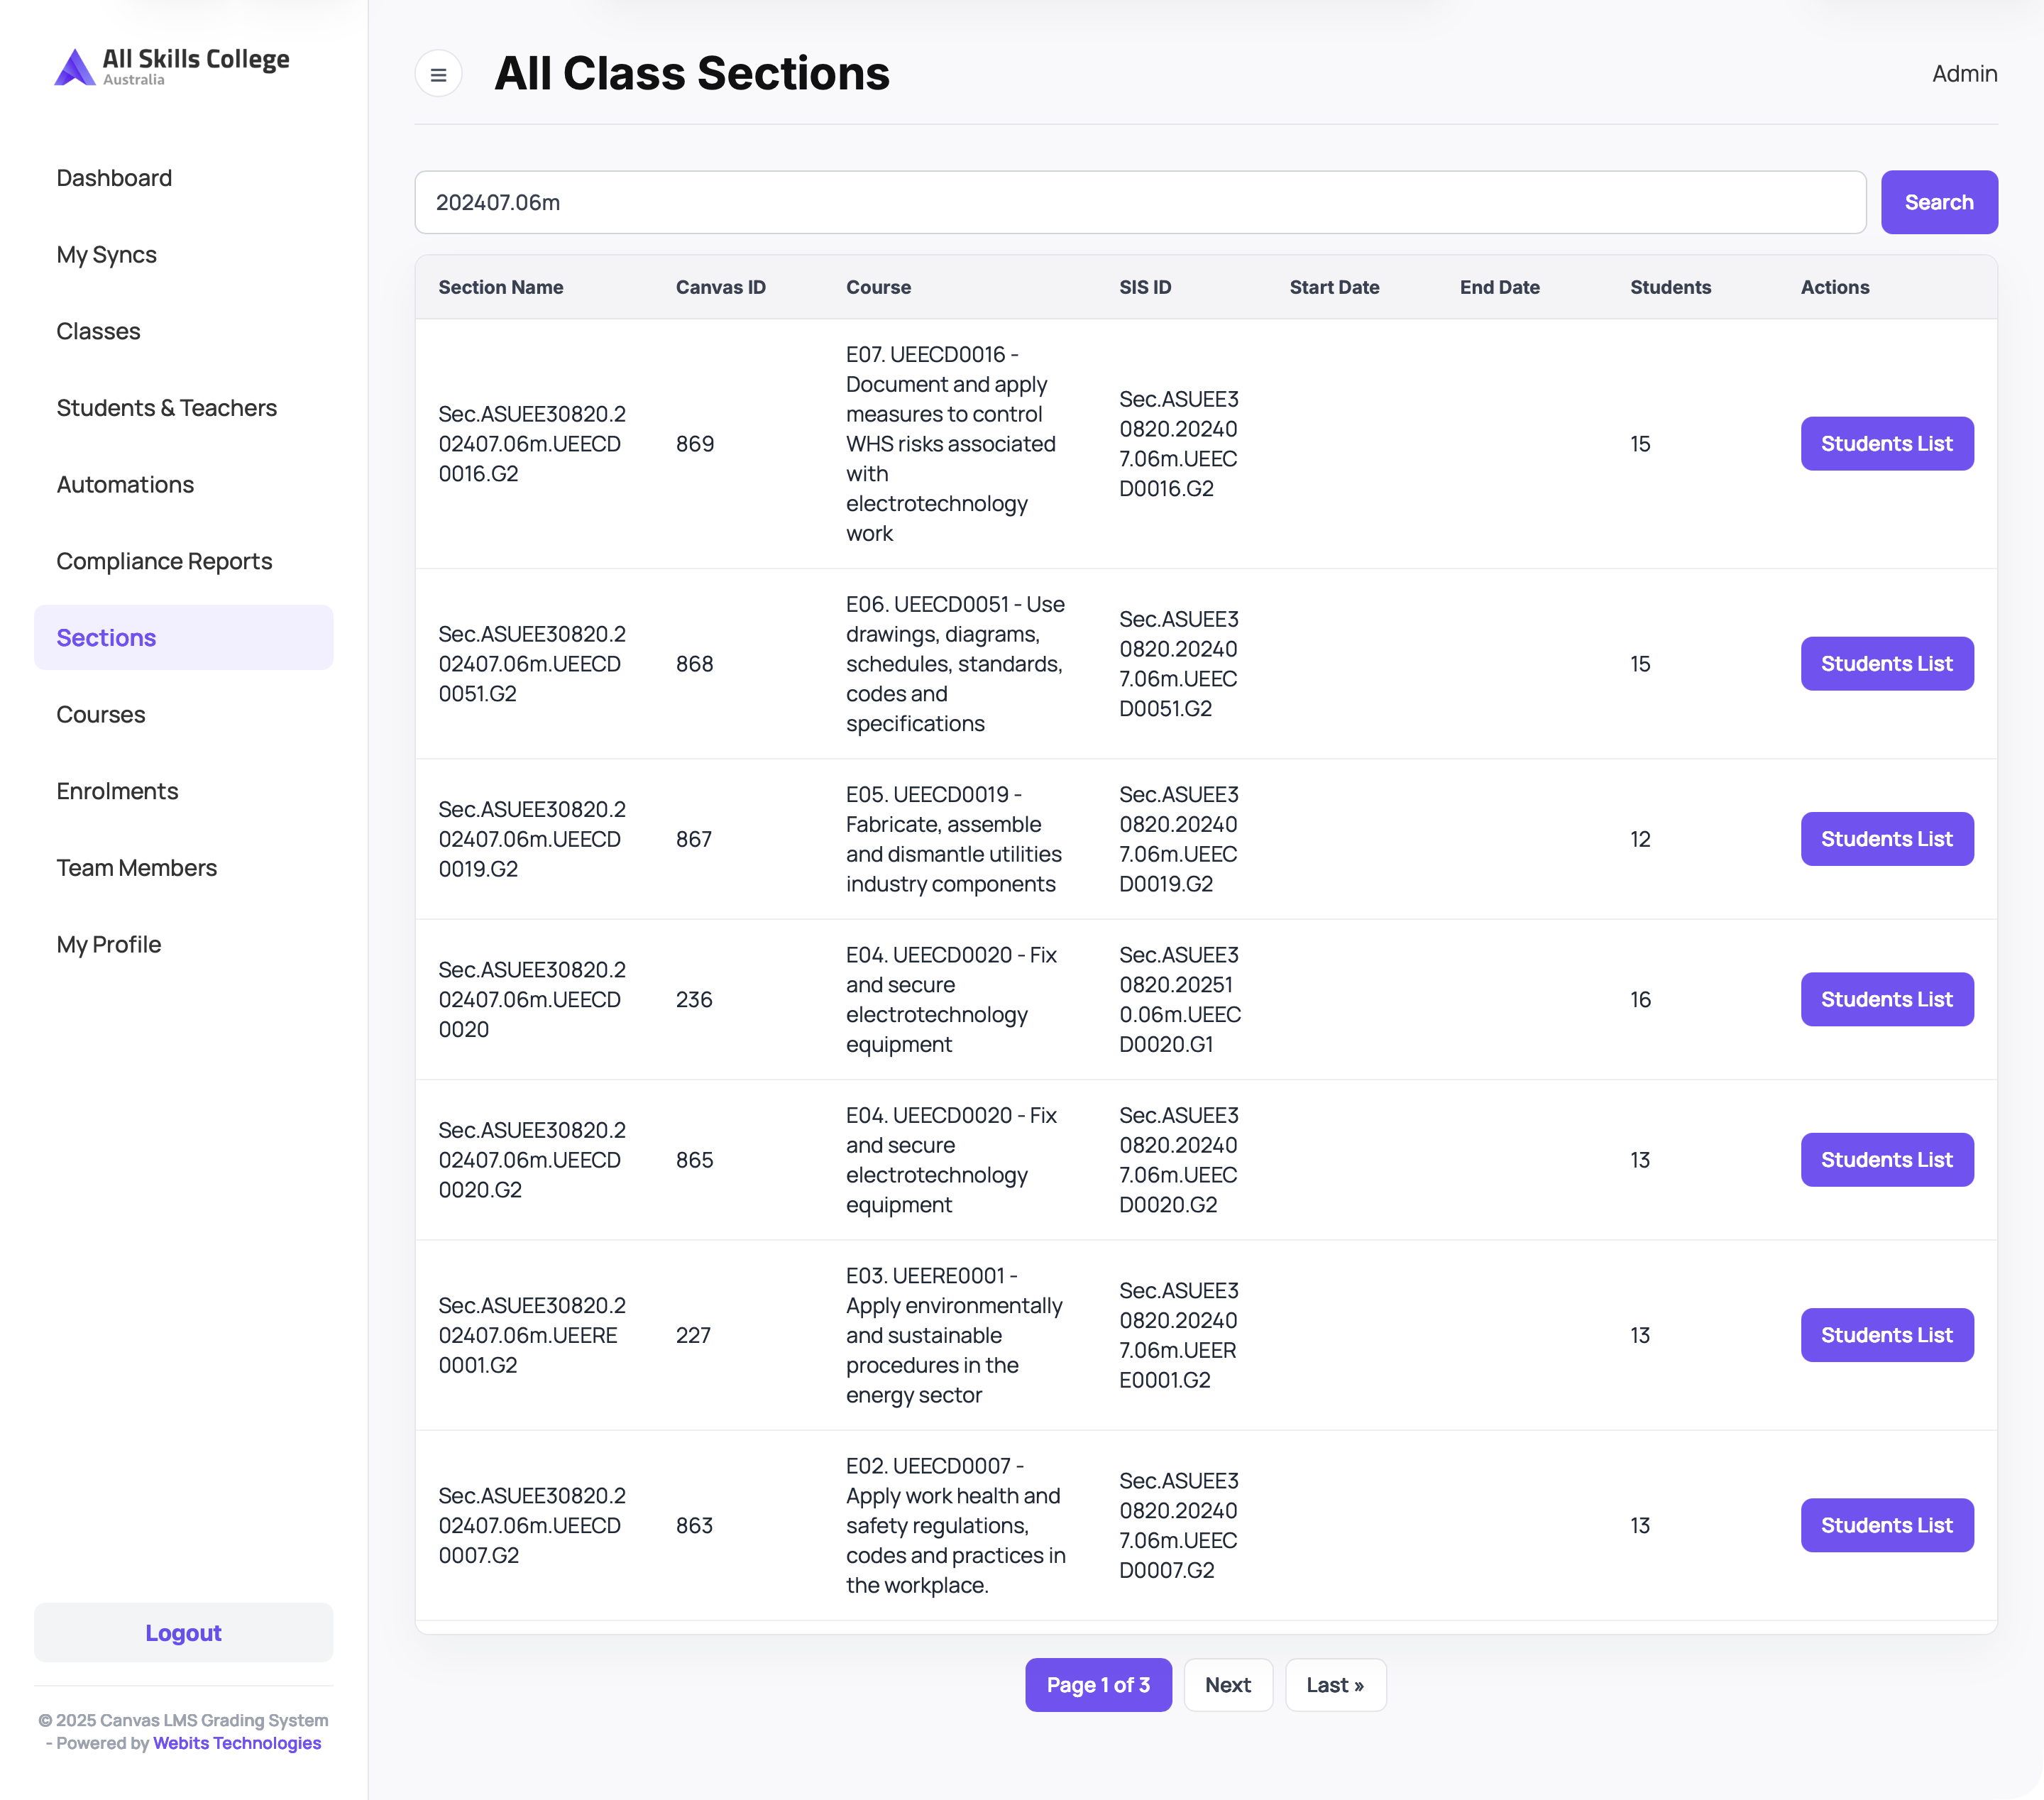Click the E07. UEECD0016 course description
The height and width of the screenshot is (1800, 2044).
click(x=951, y=444)
